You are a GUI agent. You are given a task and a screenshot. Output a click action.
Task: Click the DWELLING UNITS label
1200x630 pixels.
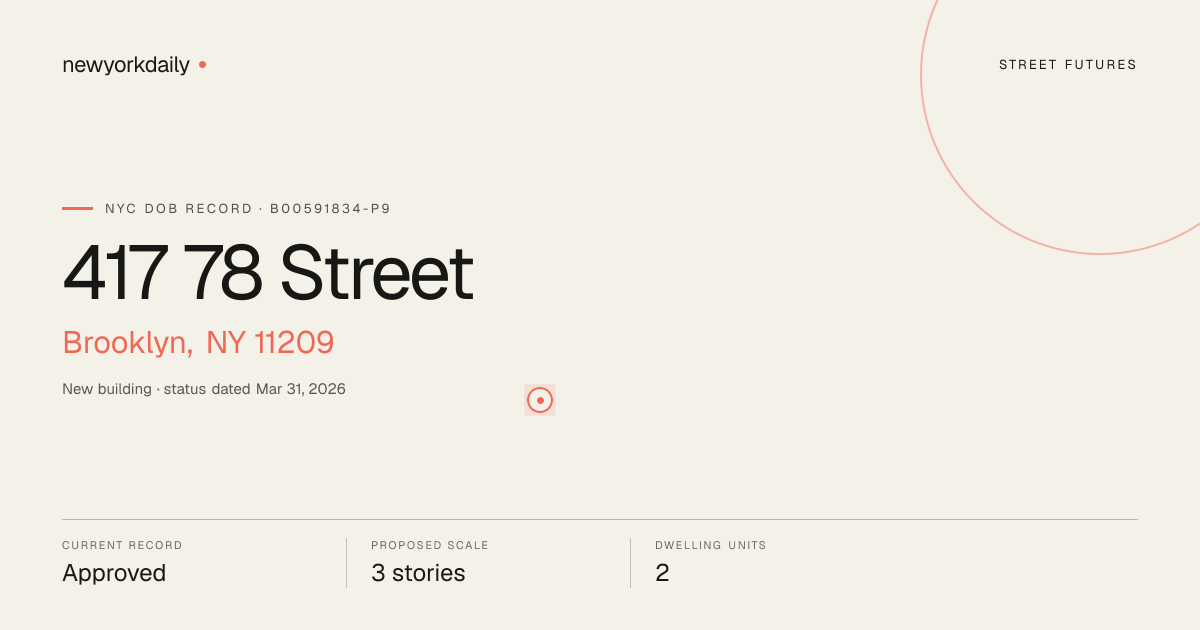point(711,546)
